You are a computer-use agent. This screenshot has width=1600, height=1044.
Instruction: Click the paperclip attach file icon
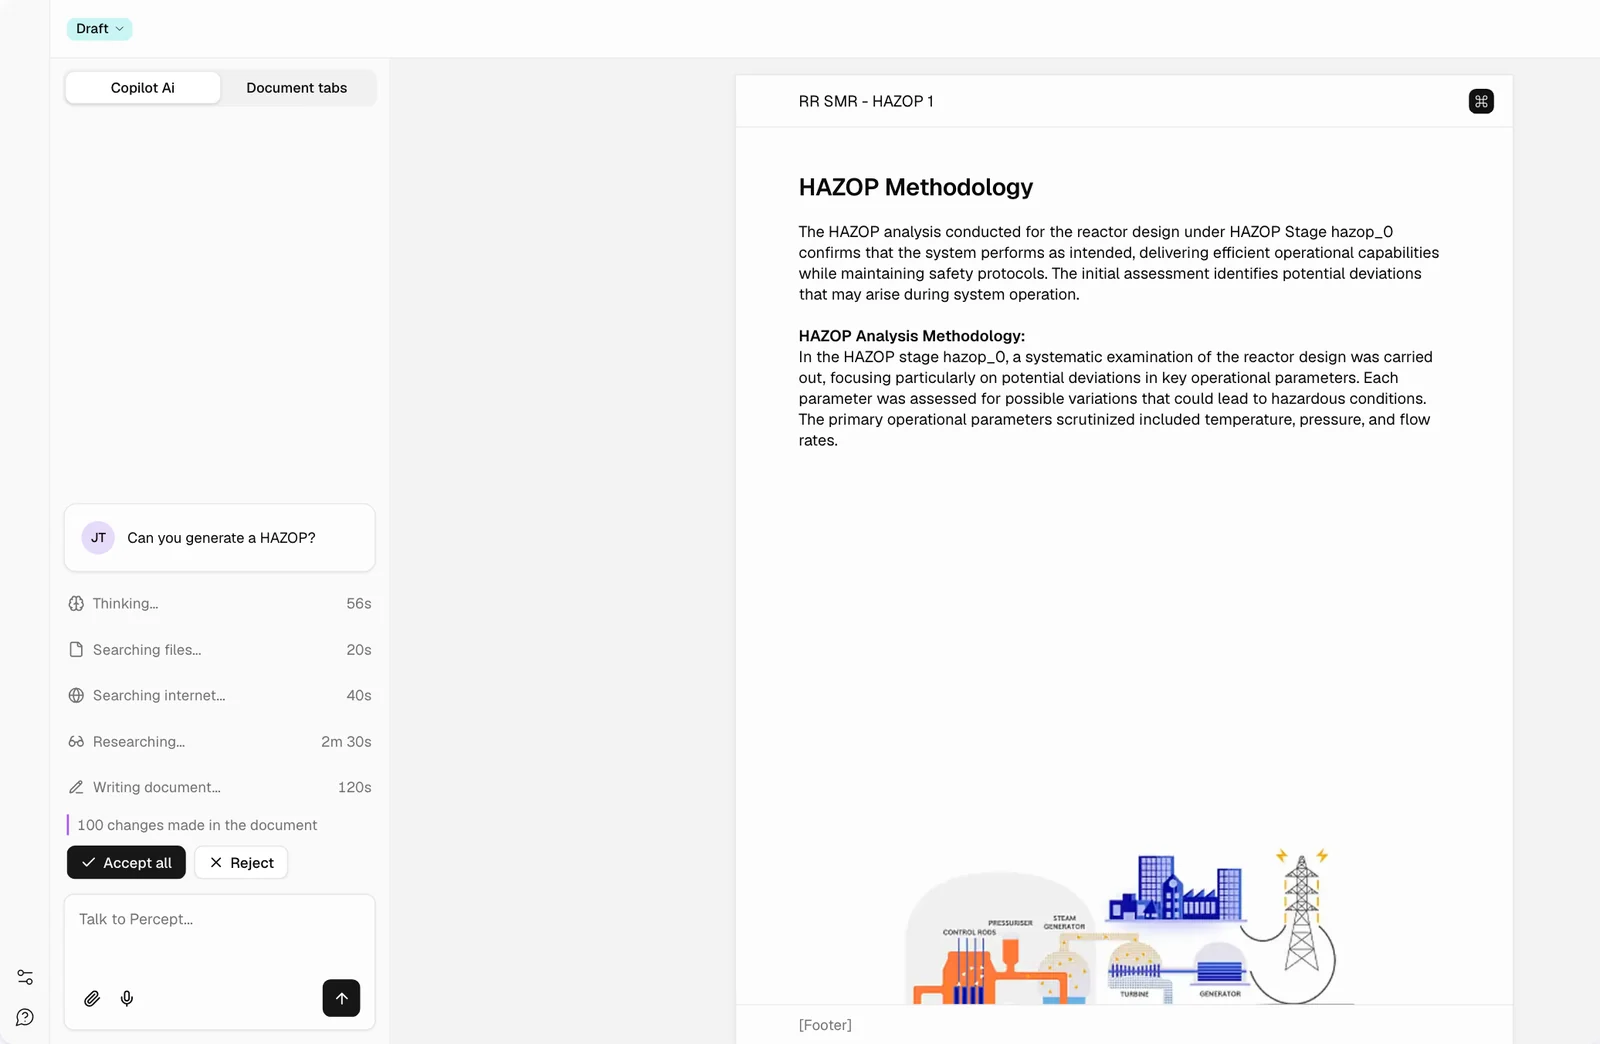[x=92, y=998]
